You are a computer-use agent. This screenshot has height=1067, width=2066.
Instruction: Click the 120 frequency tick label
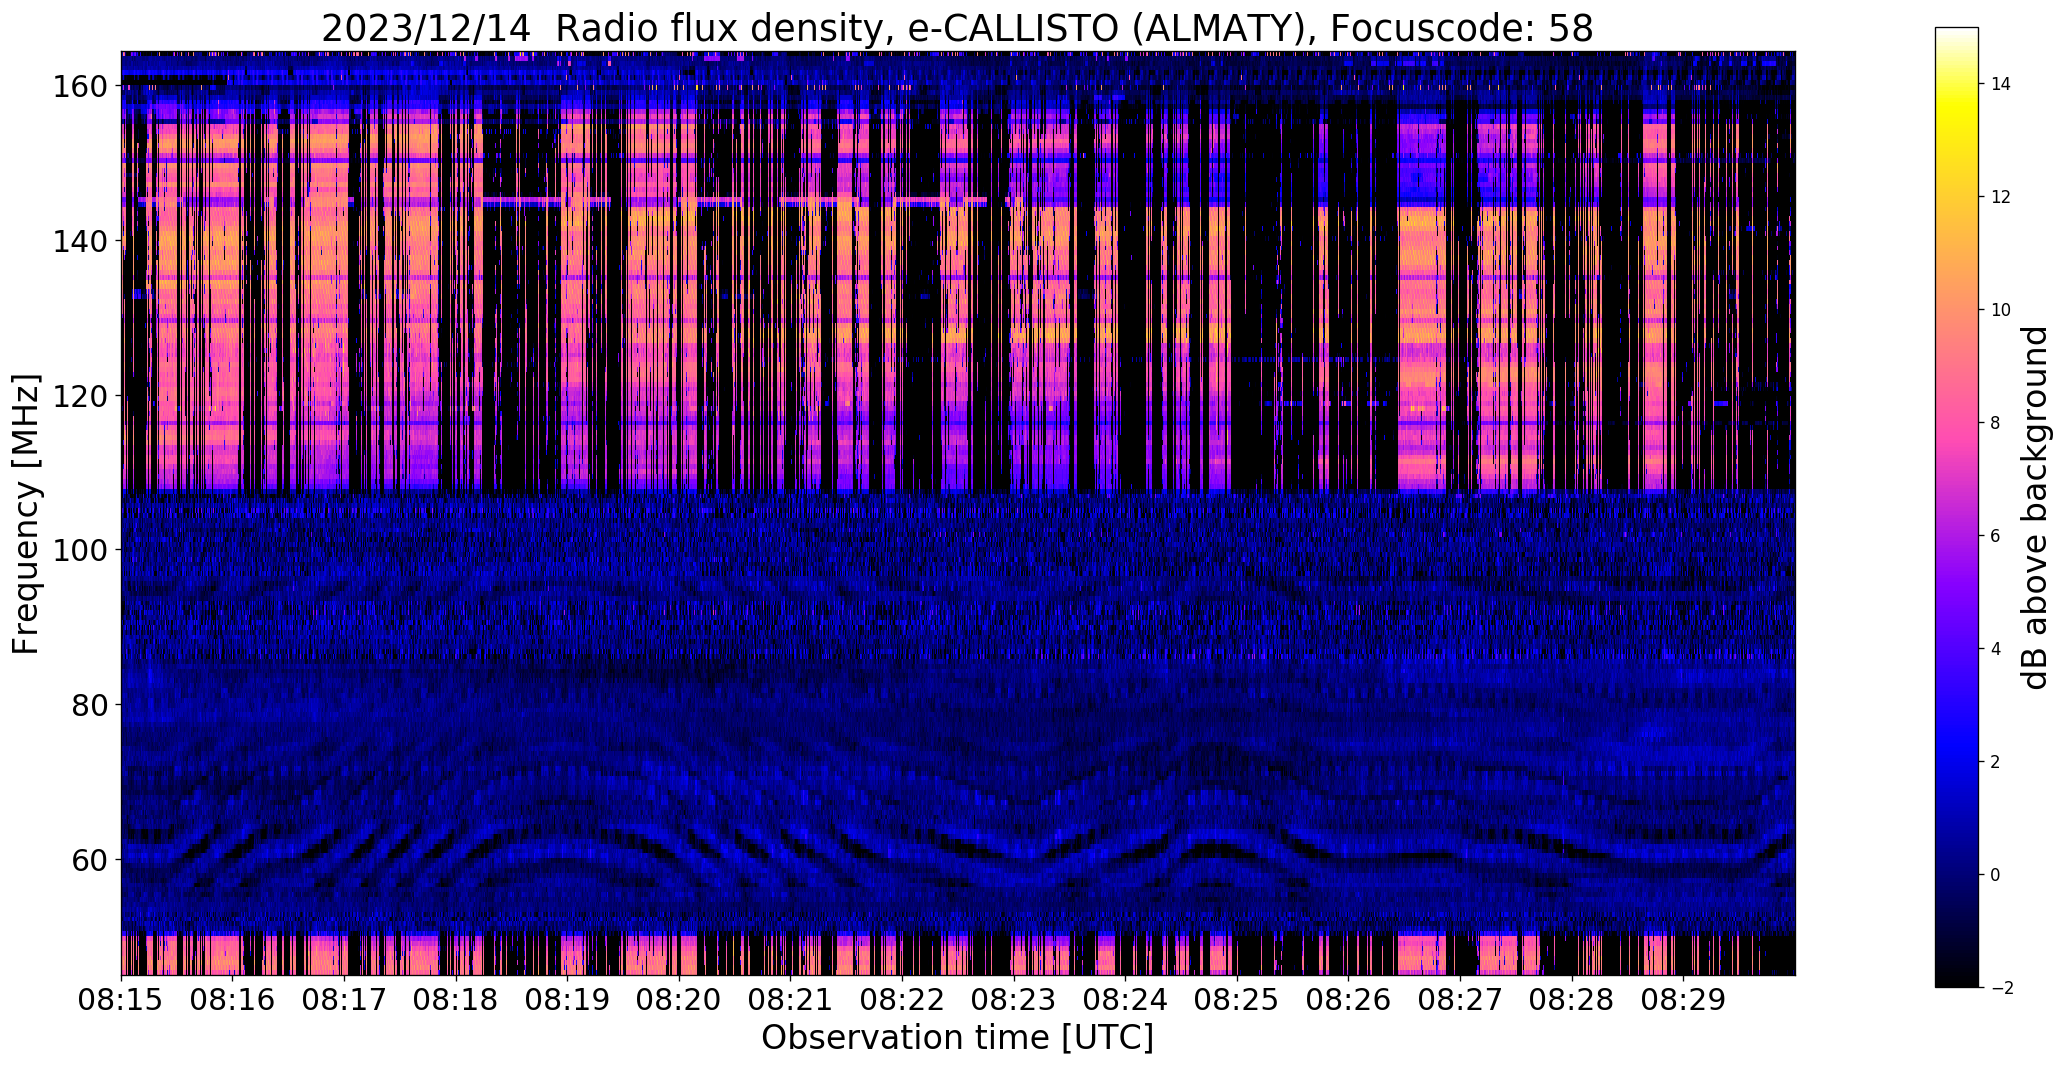pos(80,396)
